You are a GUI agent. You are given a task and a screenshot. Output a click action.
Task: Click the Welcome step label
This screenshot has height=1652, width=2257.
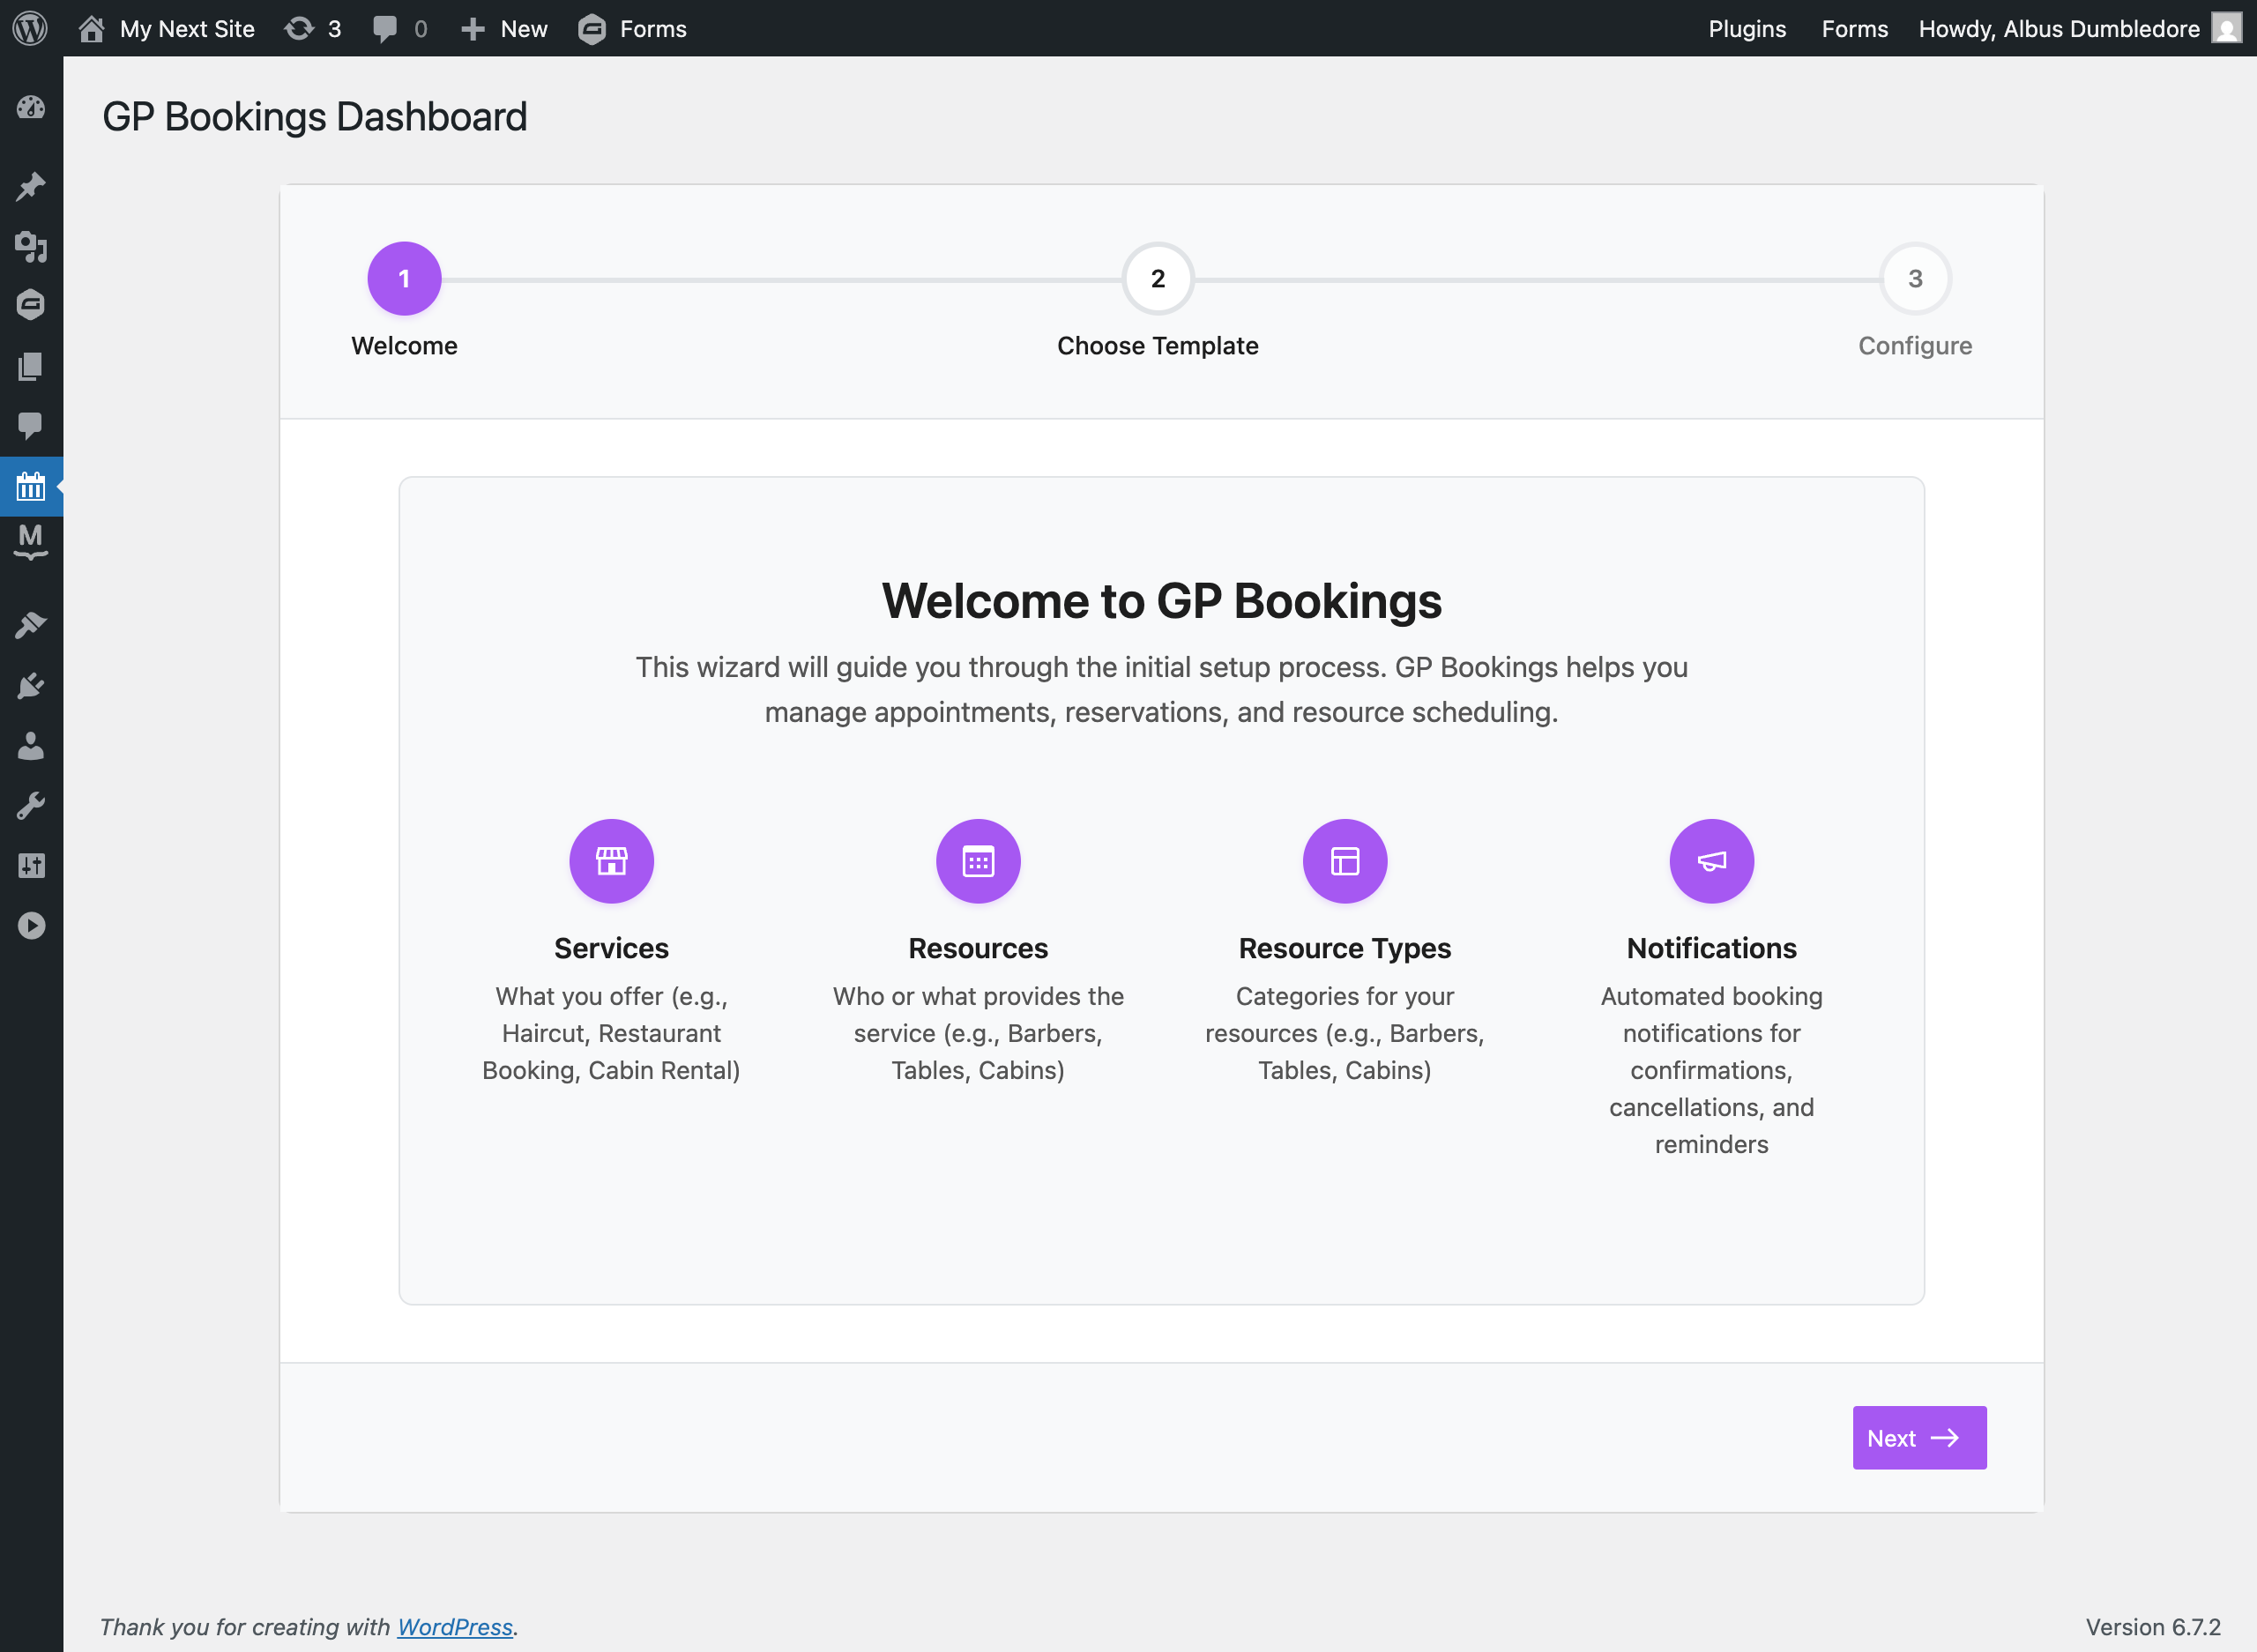(404, 346)
